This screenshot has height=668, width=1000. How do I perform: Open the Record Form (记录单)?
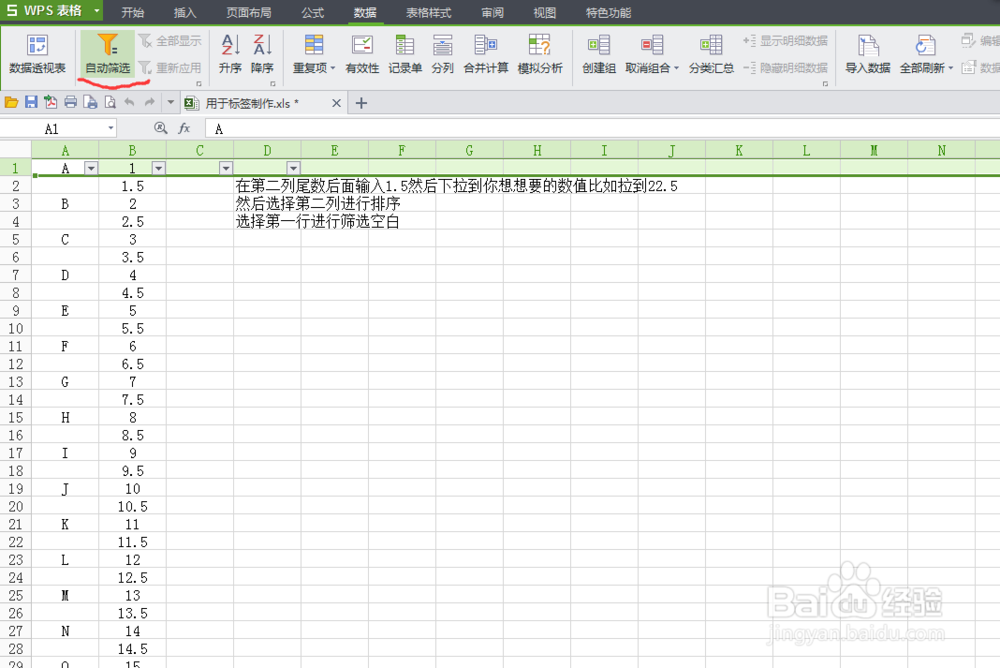click(x=405, y=54)
